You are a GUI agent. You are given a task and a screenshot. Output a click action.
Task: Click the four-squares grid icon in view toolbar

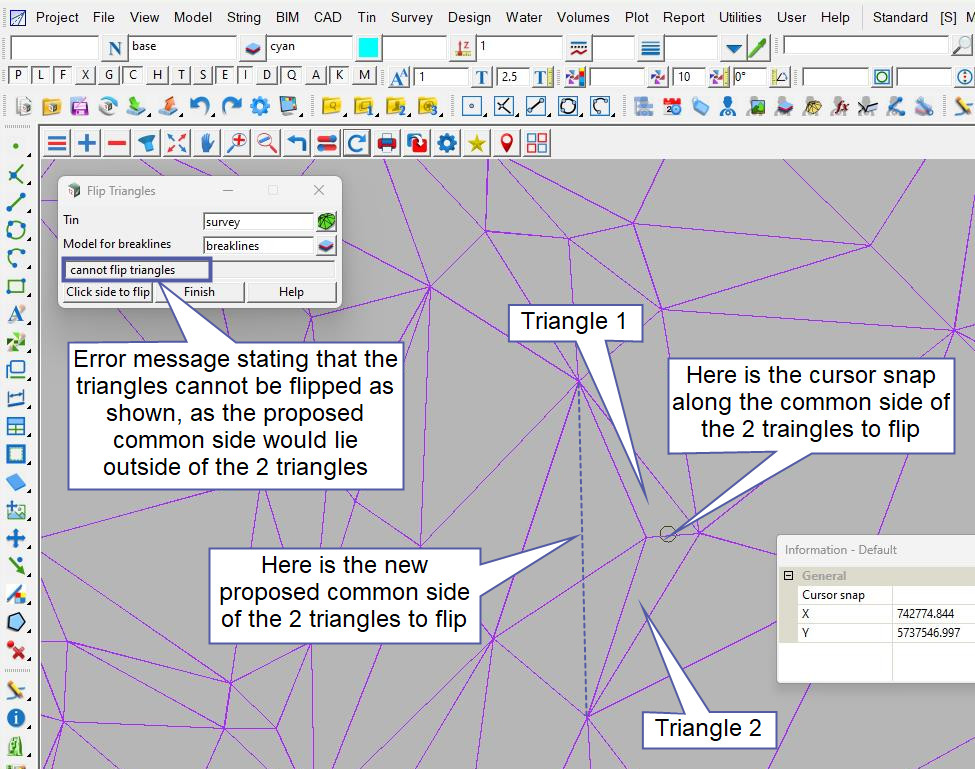(537, 144)
